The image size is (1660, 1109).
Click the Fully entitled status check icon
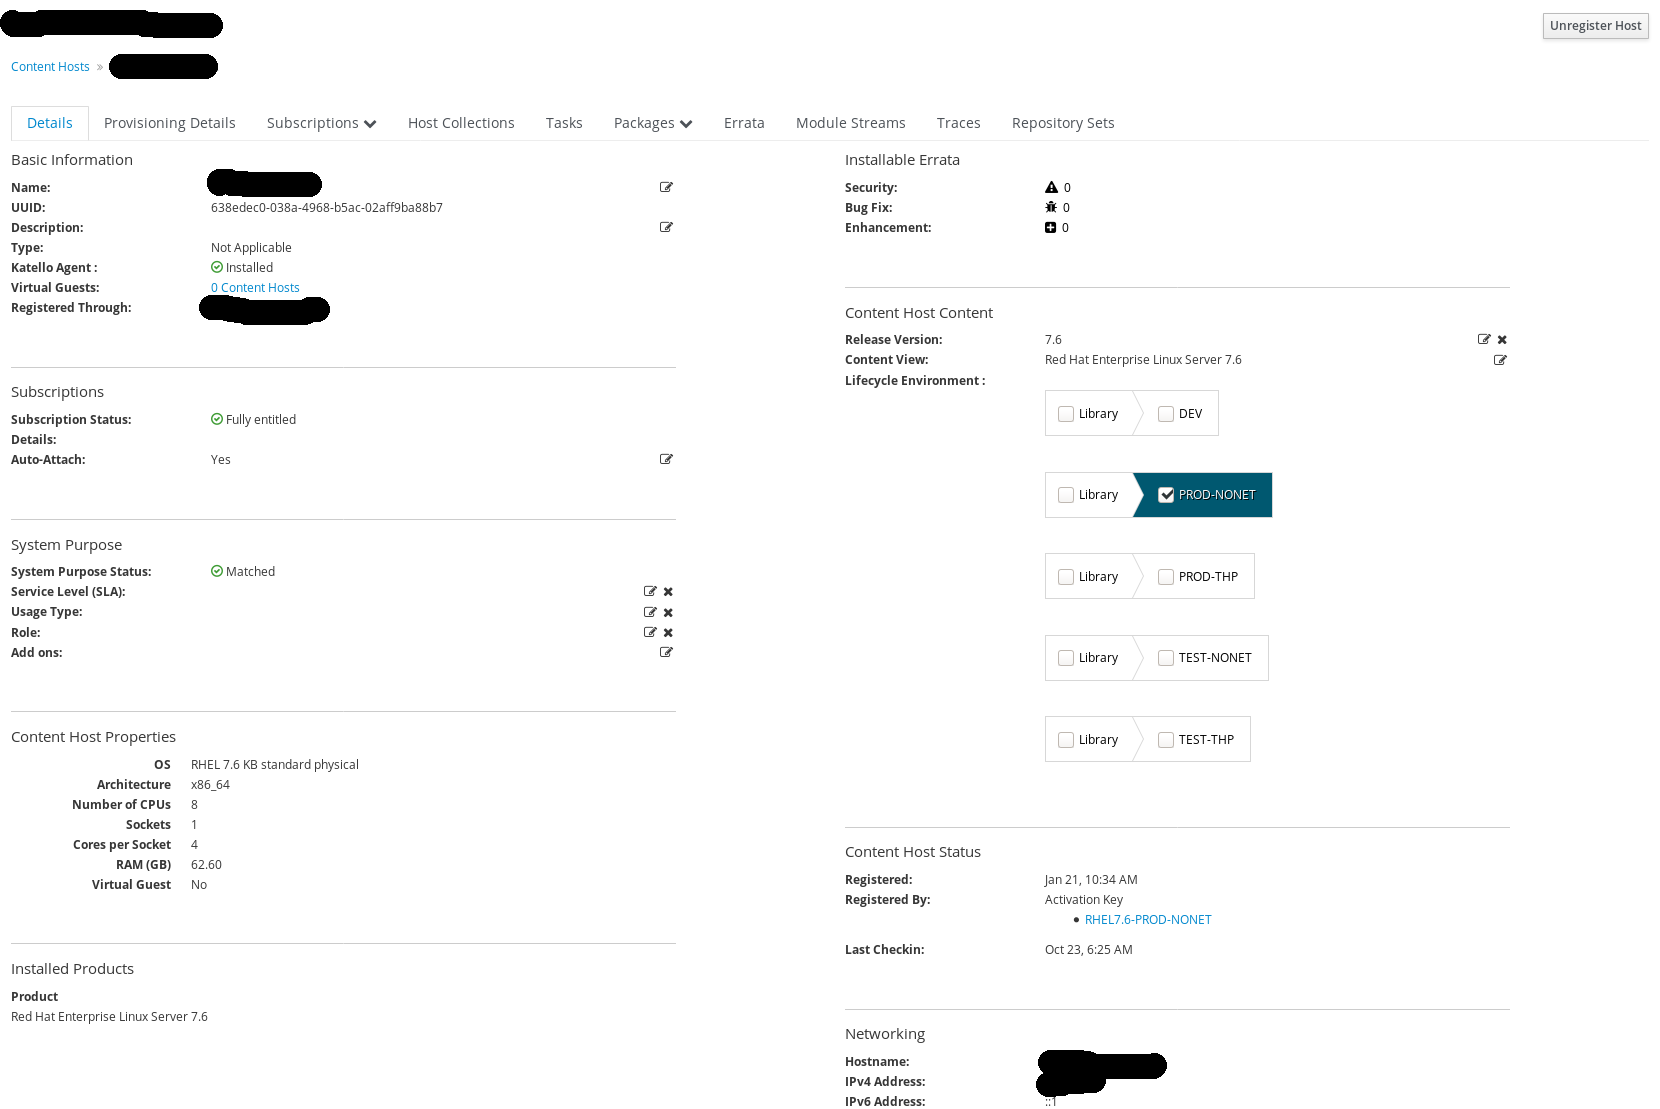point(217,419)
